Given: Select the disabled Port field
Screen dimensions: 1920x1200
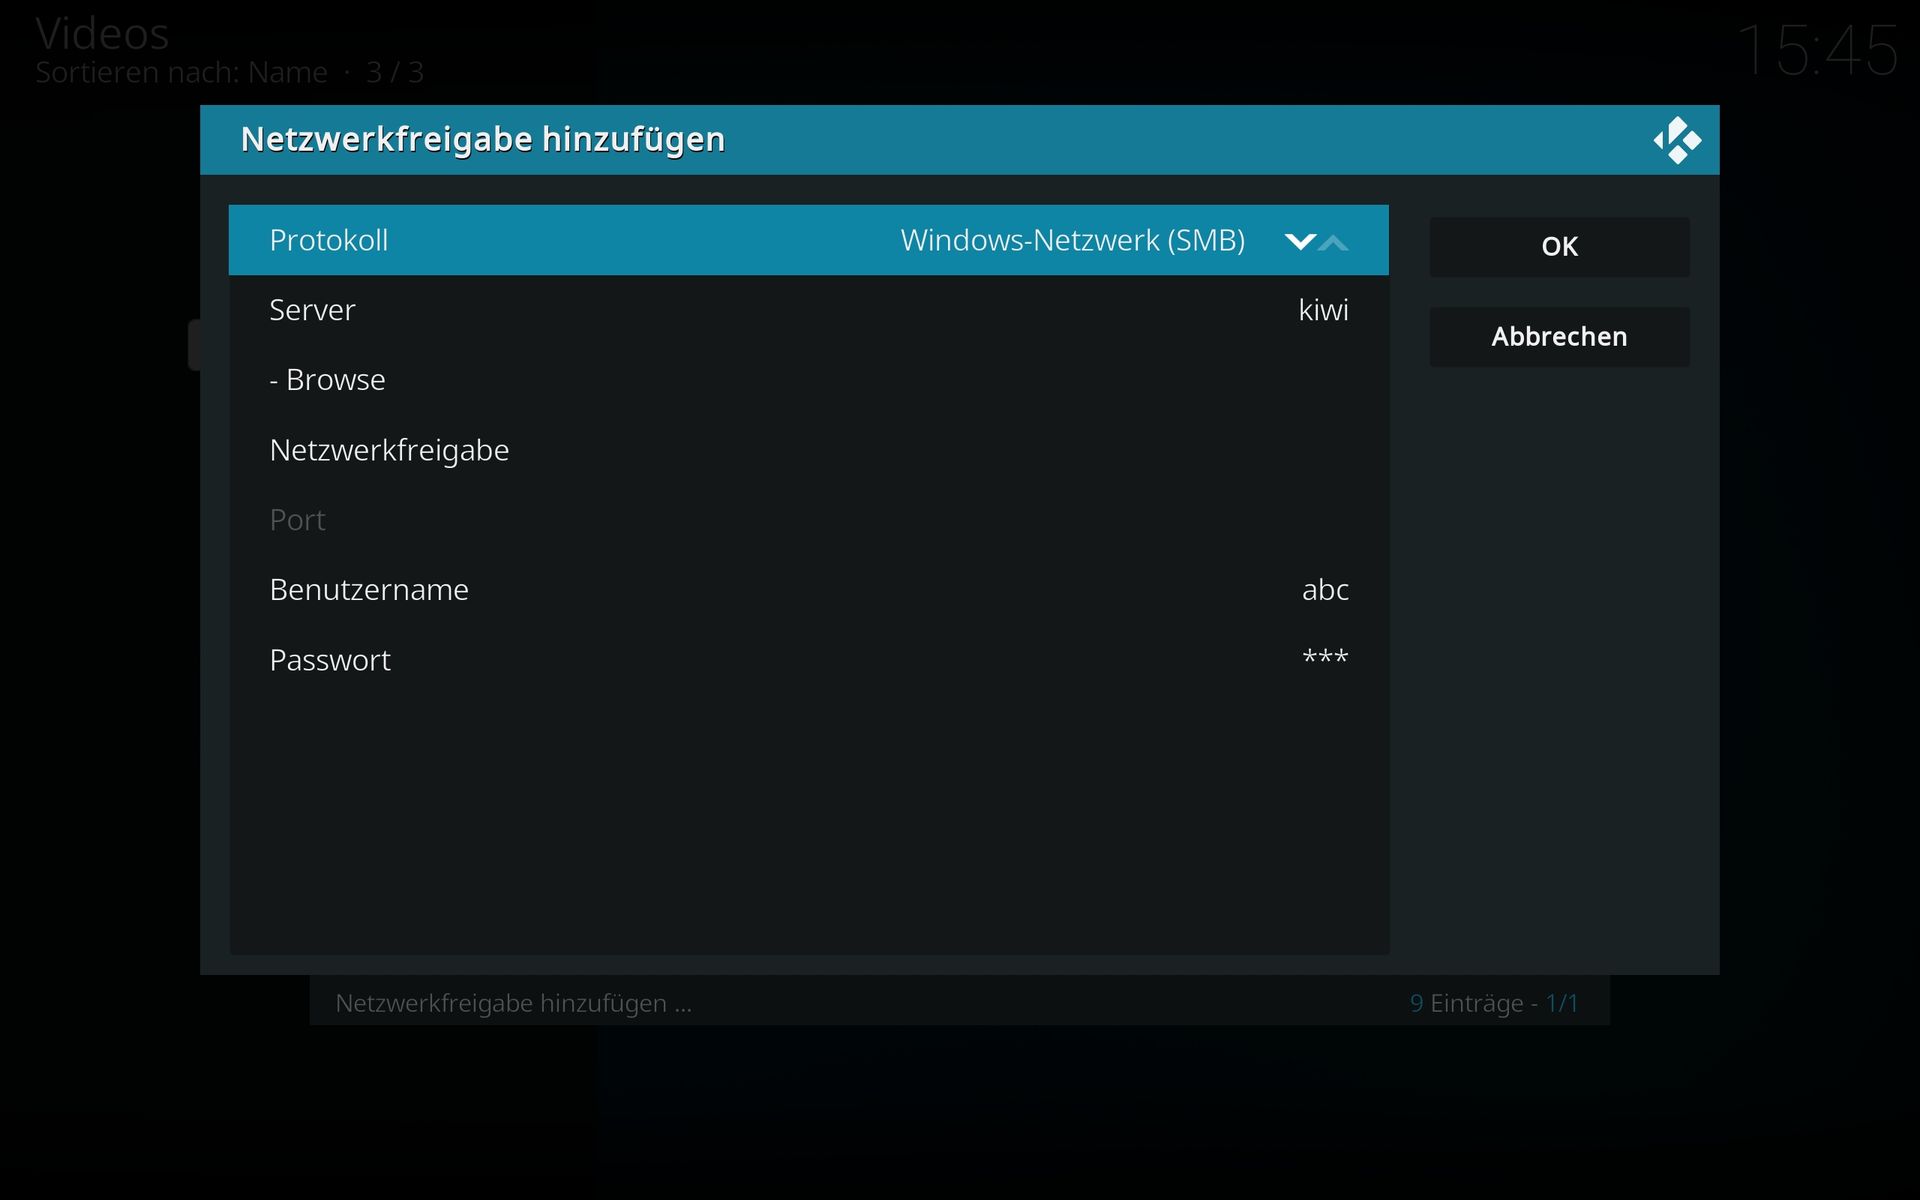Looking at the screenshot, I should (x=808, y=520).
